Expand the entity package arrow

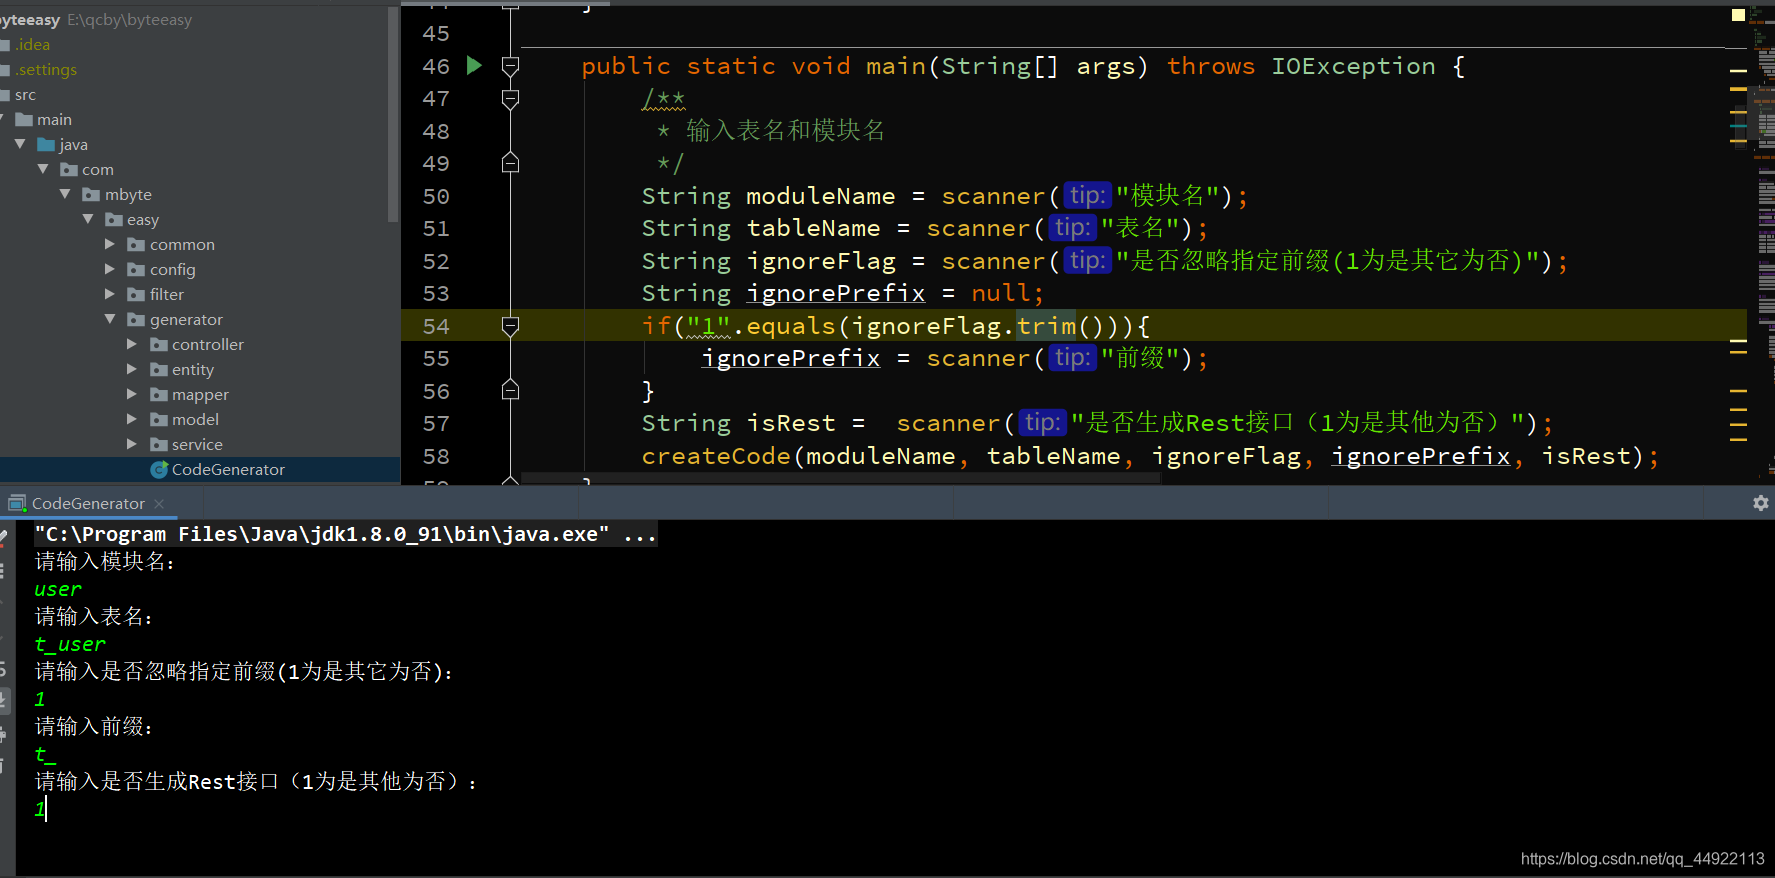[132, 369]
